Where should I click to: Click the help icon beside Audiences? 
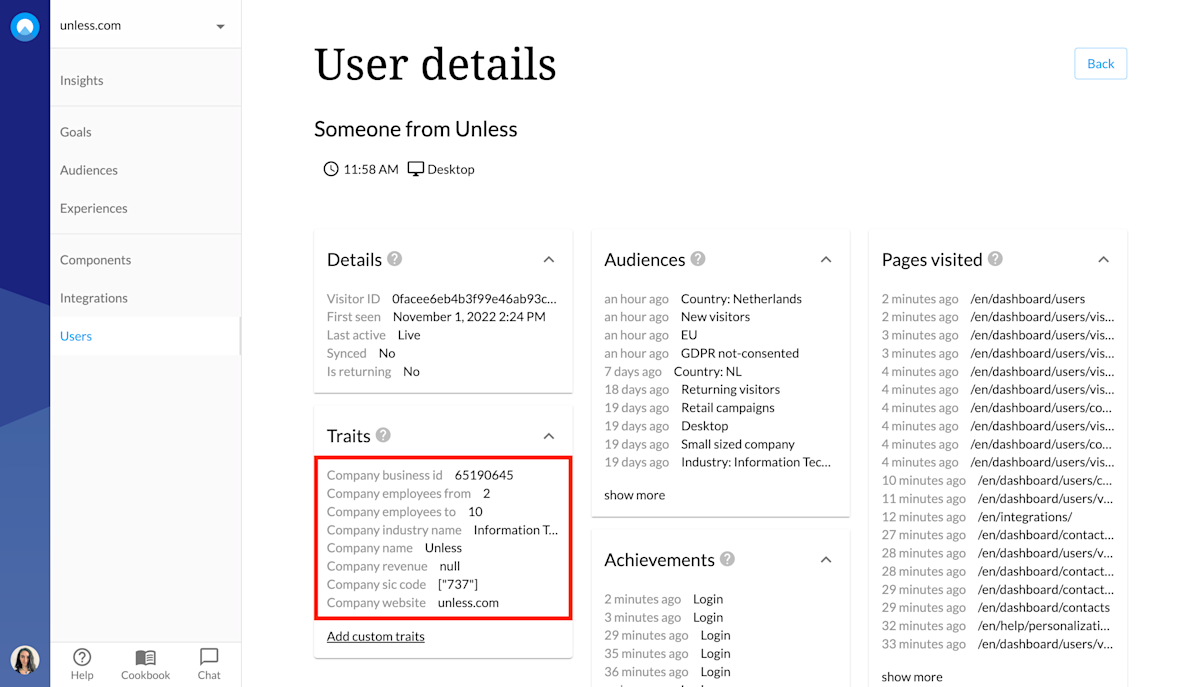(x=698, y=258)
